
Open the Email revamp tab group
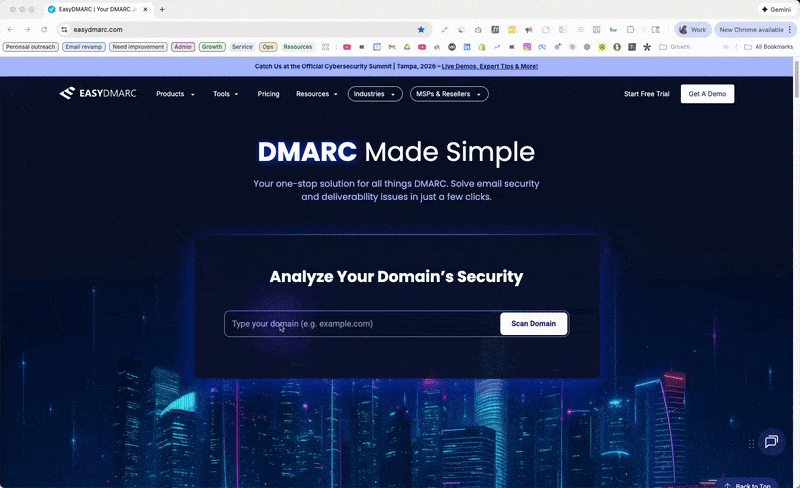pyautogui.click(x=84, y=47)
